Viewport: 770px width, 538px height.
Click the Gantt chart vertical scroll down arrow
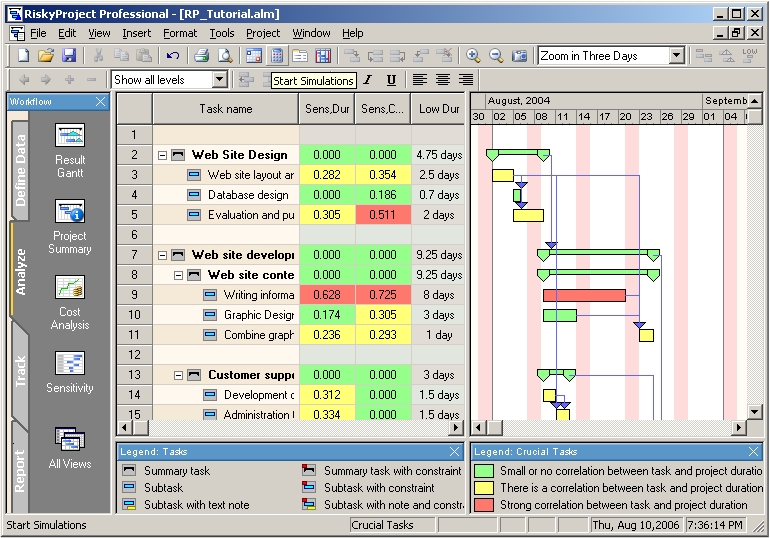[x=755, y=411]
